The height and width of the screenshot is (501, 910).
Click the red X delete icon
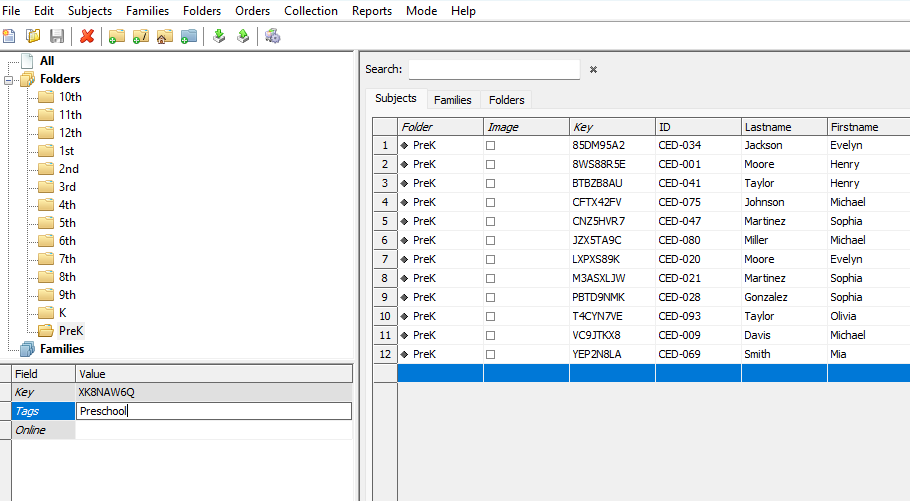point(87,36)
